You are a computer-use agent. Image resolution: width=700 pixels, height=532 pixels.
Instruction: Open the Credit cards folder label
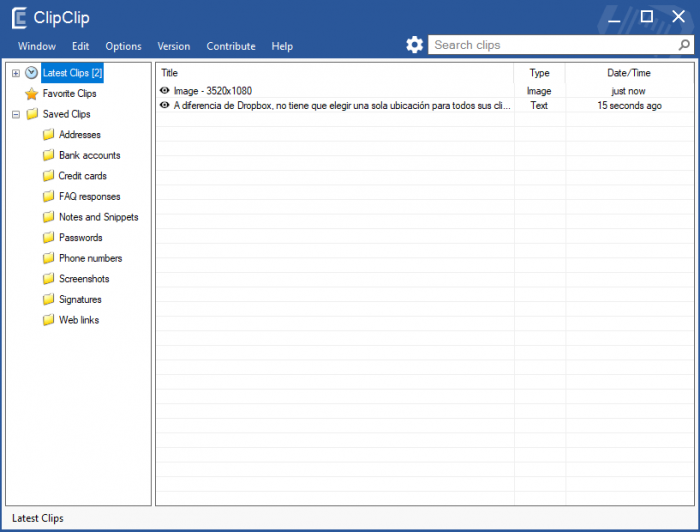click(83, 175)
